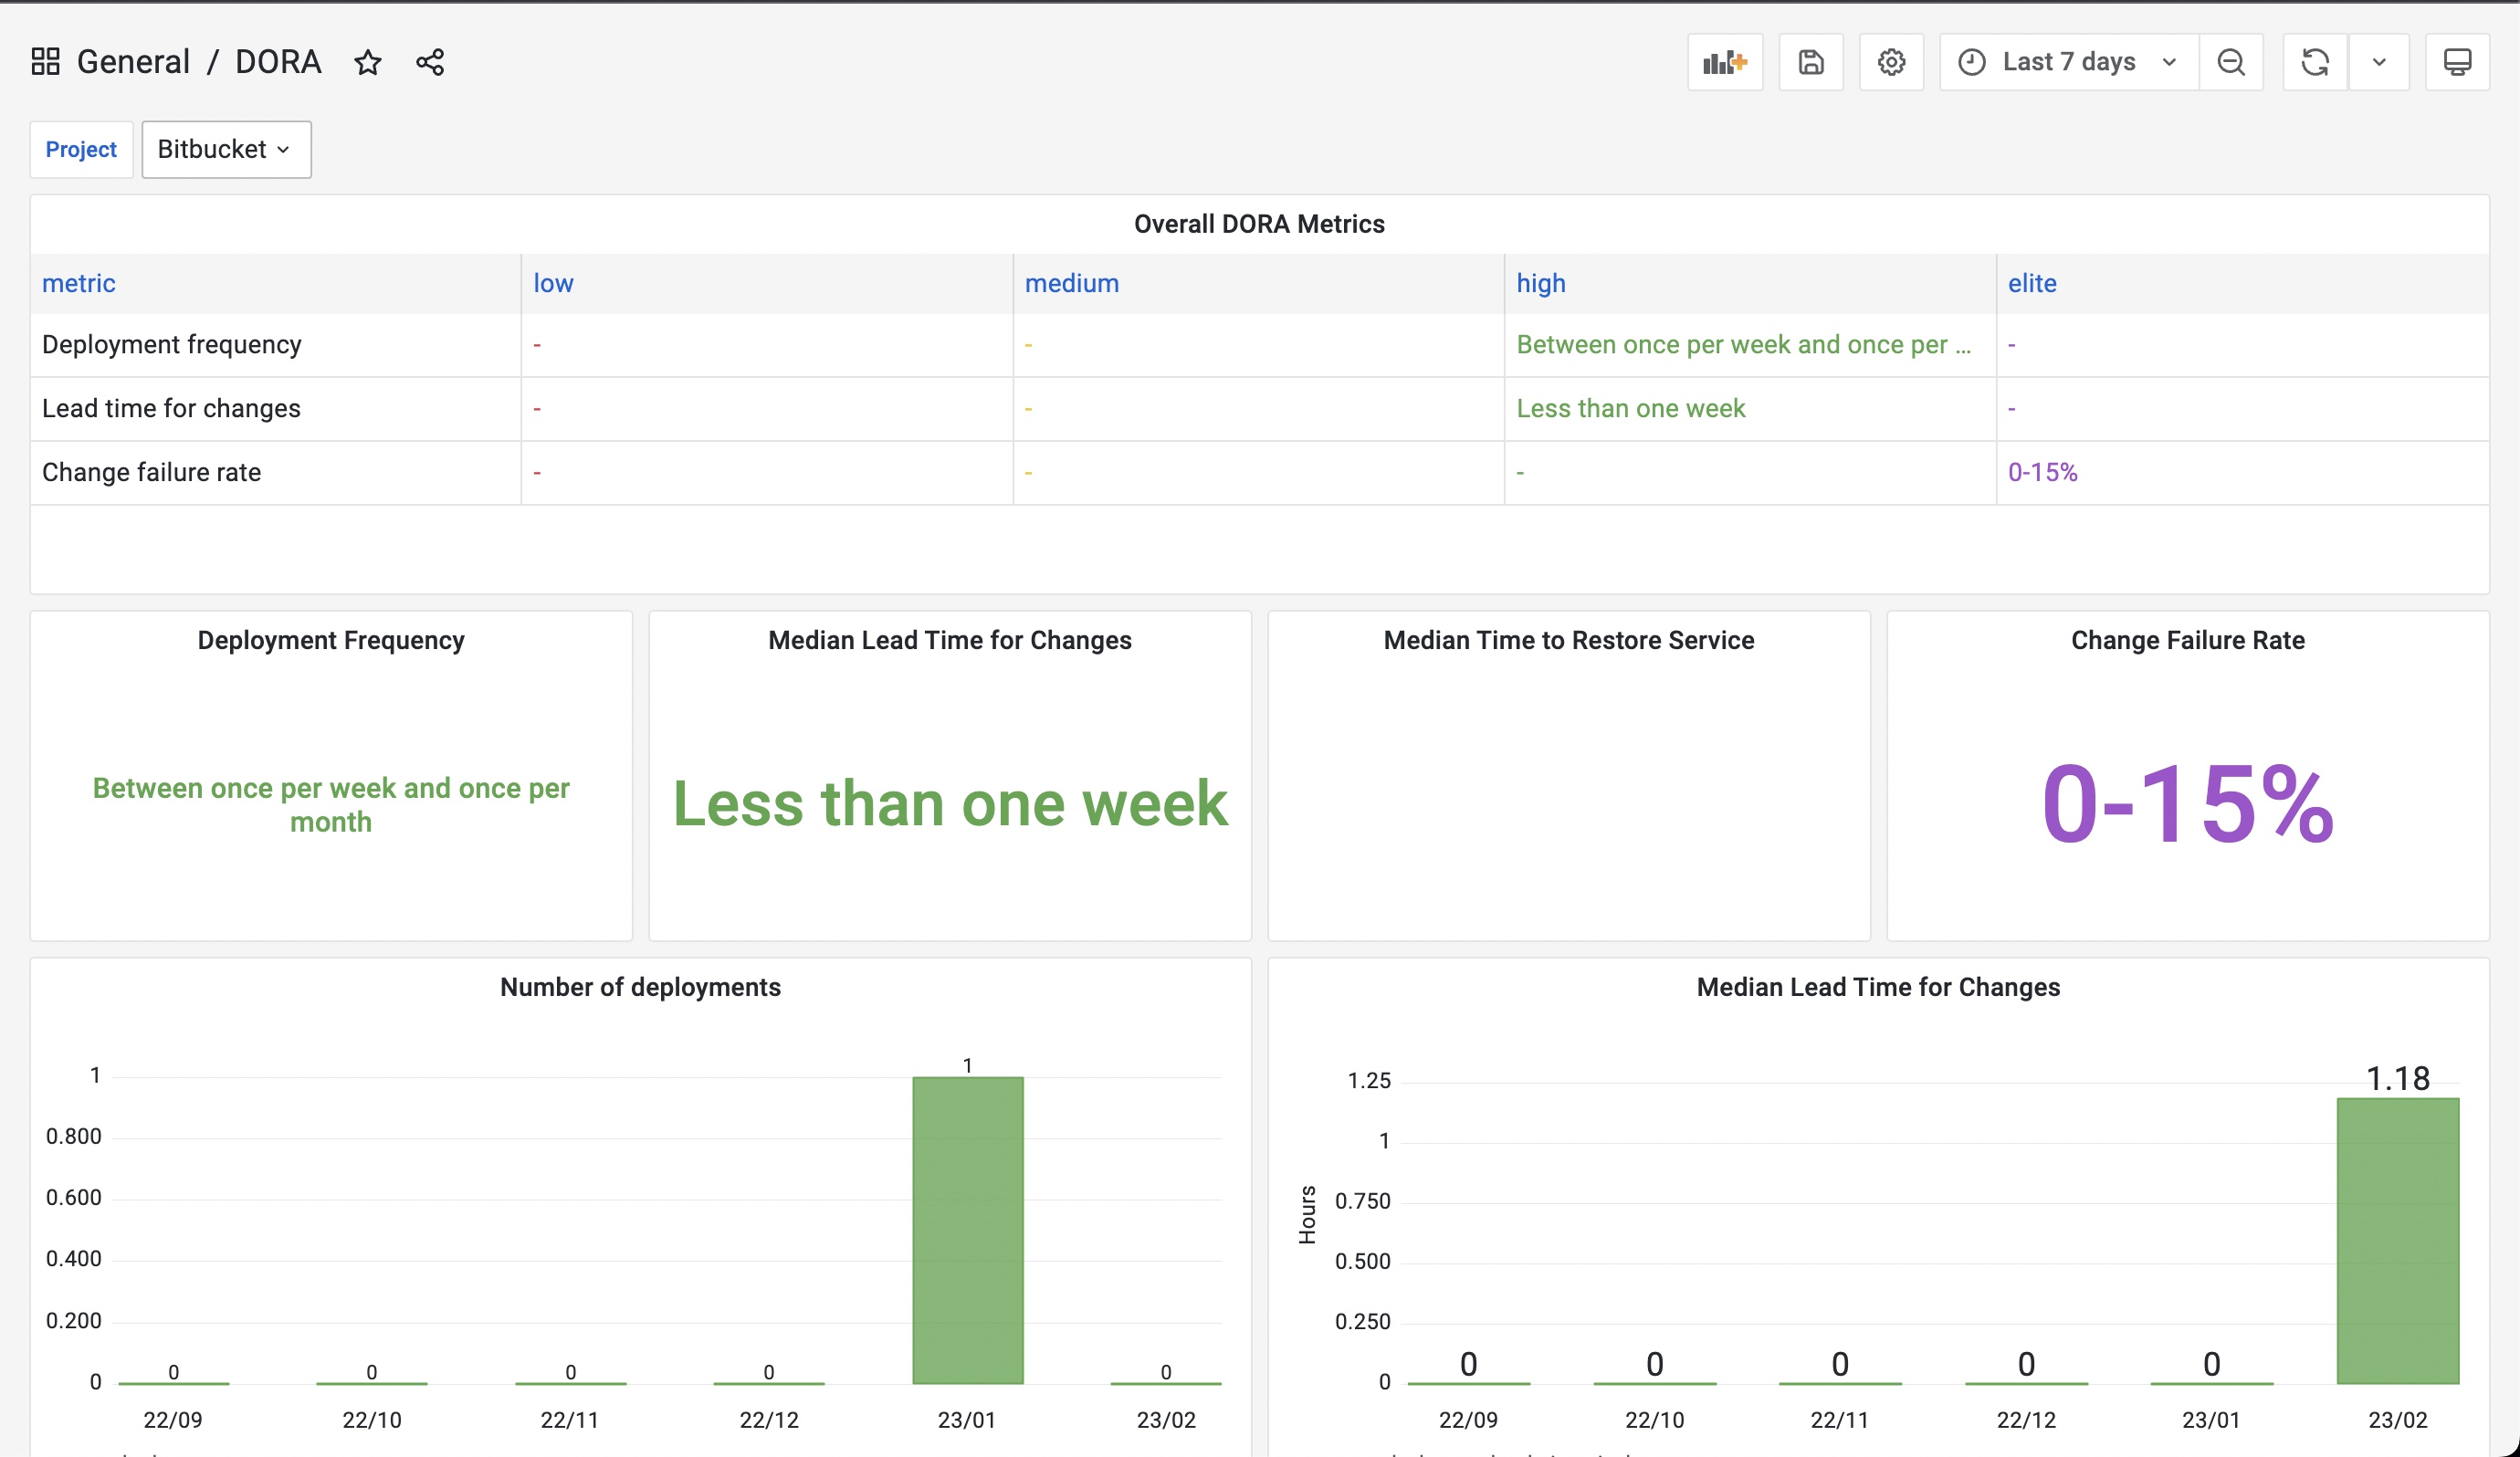Sort table by elite column header

click(2032, 283)
